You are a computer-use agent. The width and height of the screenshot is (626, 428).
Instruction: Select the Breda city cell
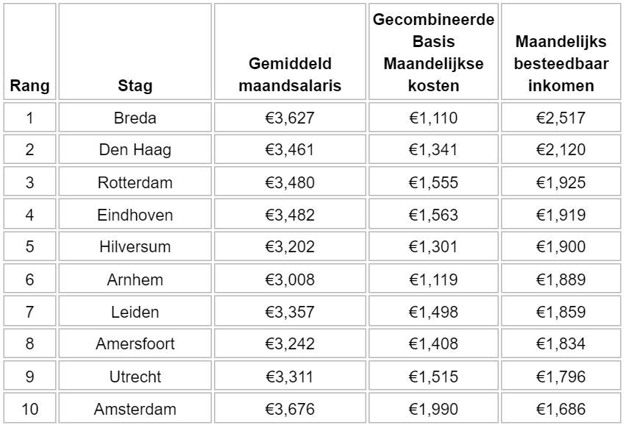(x=135, y=118)
